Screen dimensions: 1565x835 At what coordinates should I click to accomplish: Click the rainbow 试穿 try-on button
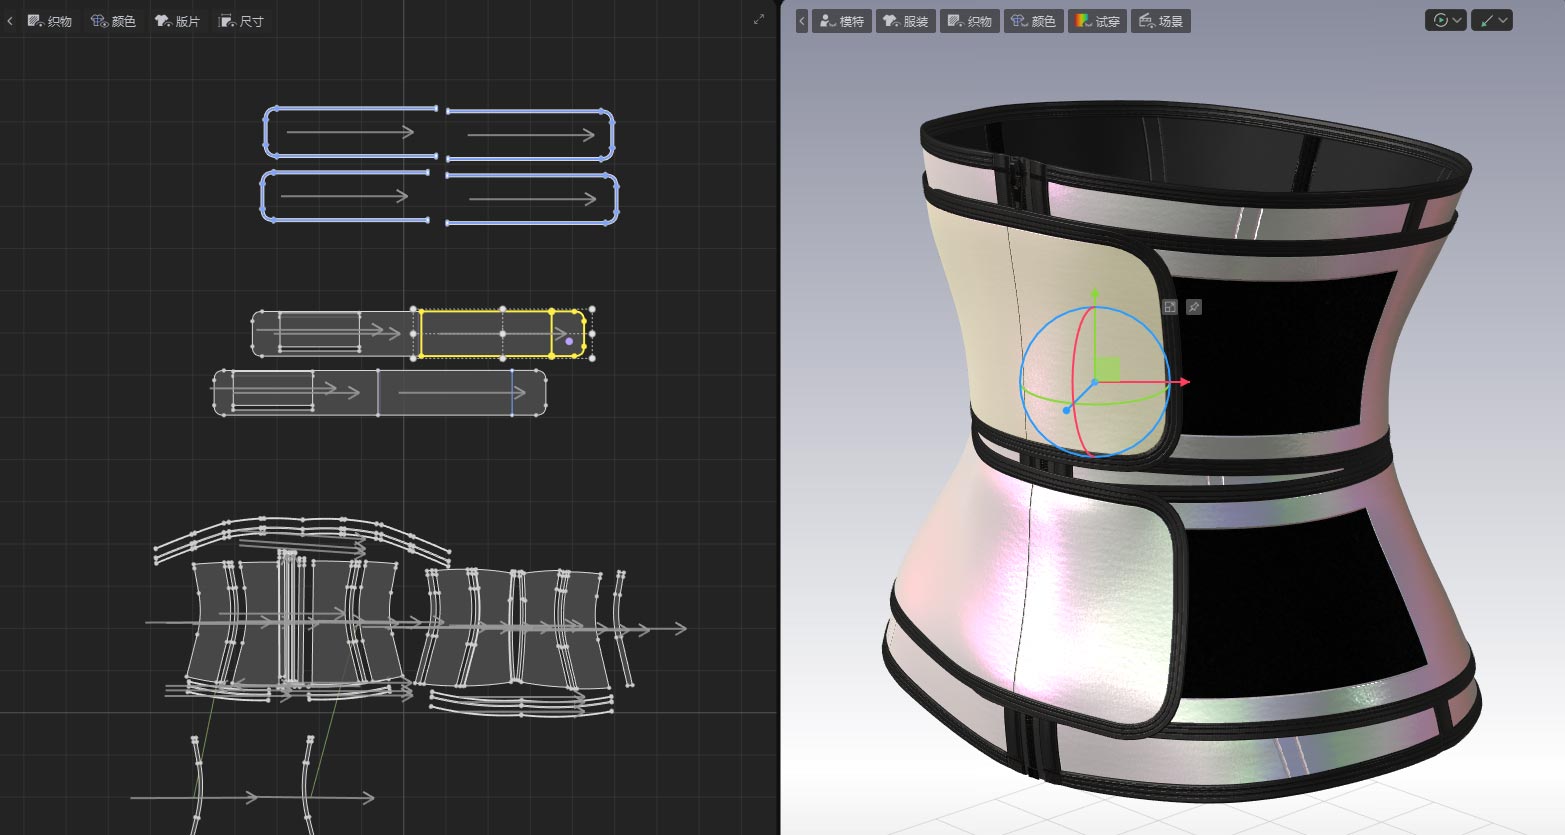[x=1098, y=21]
